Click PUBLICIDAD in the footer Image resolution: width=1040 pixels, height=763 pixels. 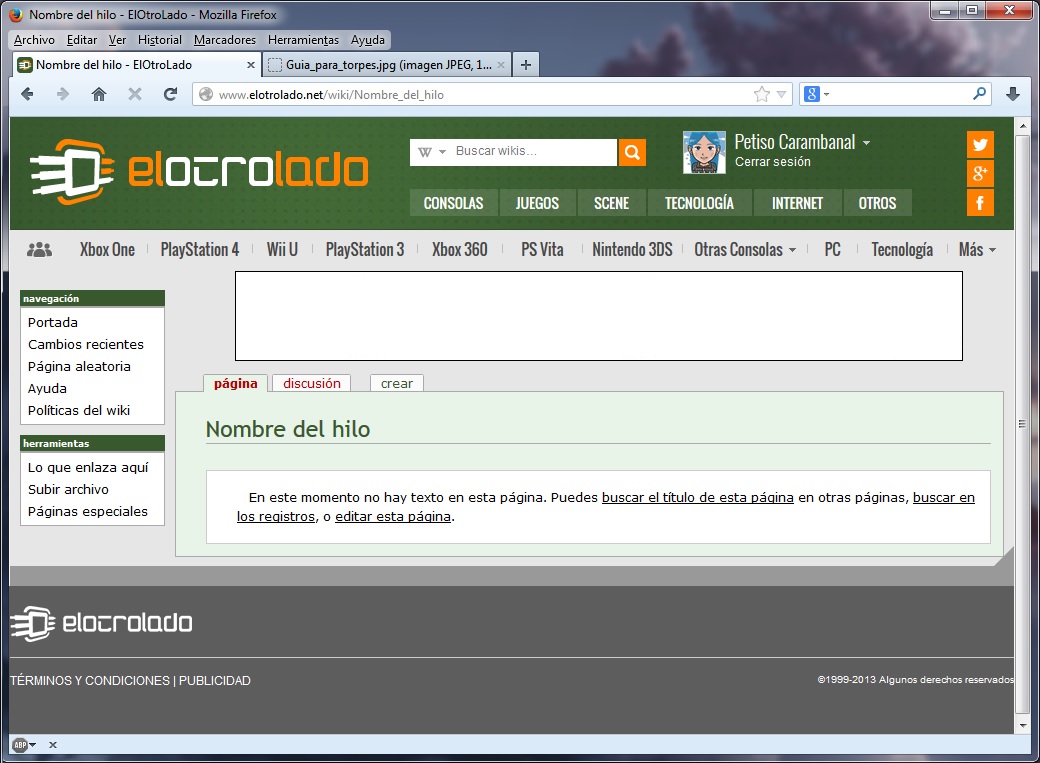[215, 681]
